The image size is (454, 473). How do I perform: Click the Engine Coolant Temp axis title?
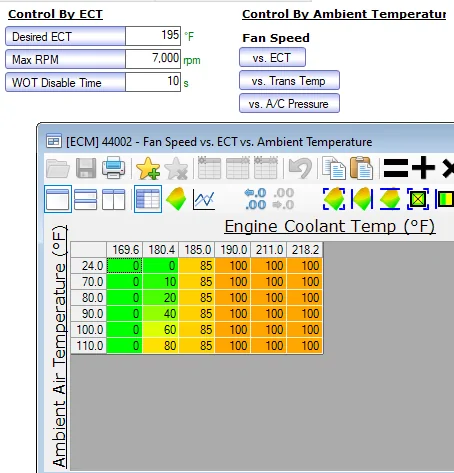point(330,226)
